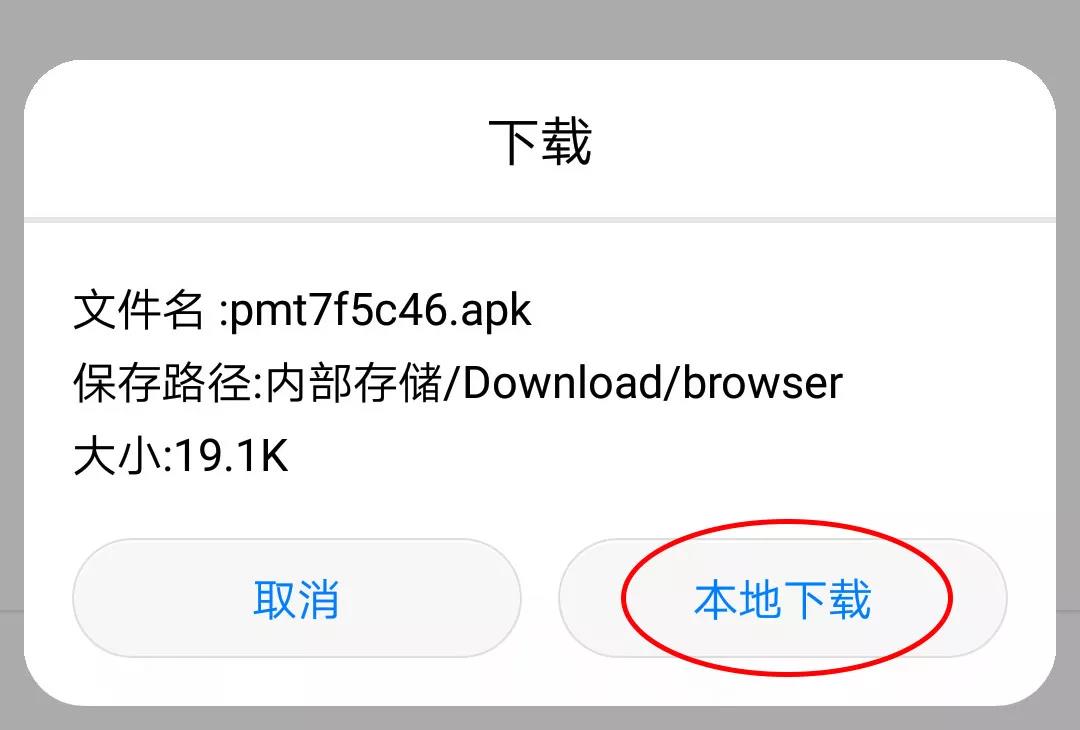Click the 19.1K file size value

tap(231, 456)
